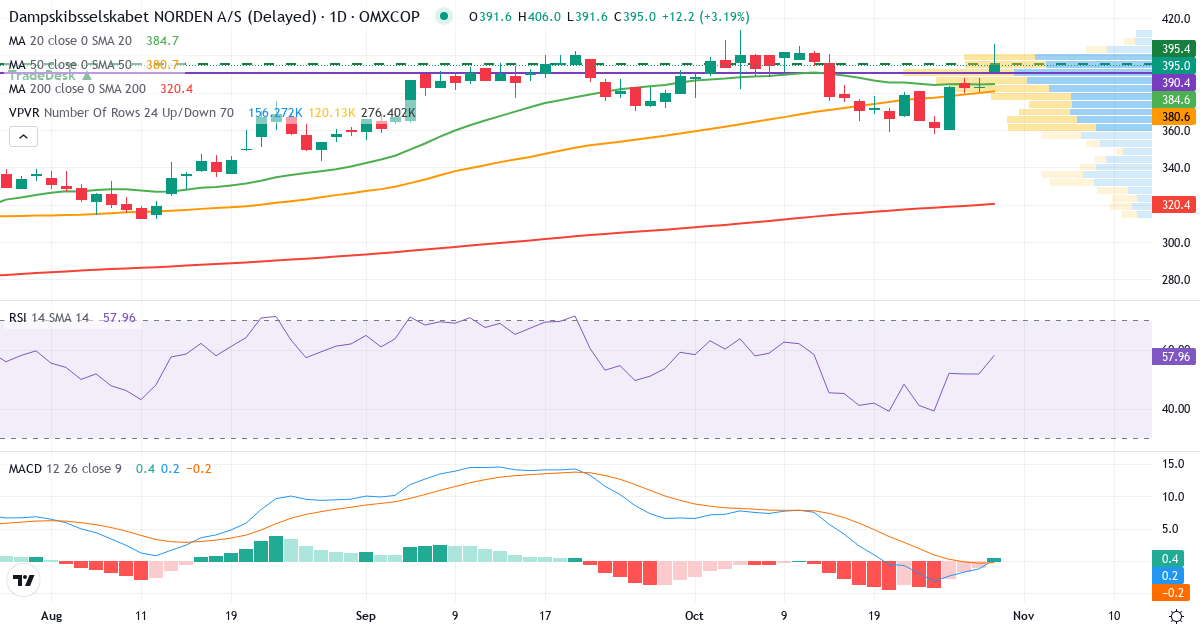Image resolution: width=1200 pixels, height=630 pixels.
Task: Select the VPVR Number Of Rows legend
Action: pos(120,113)
